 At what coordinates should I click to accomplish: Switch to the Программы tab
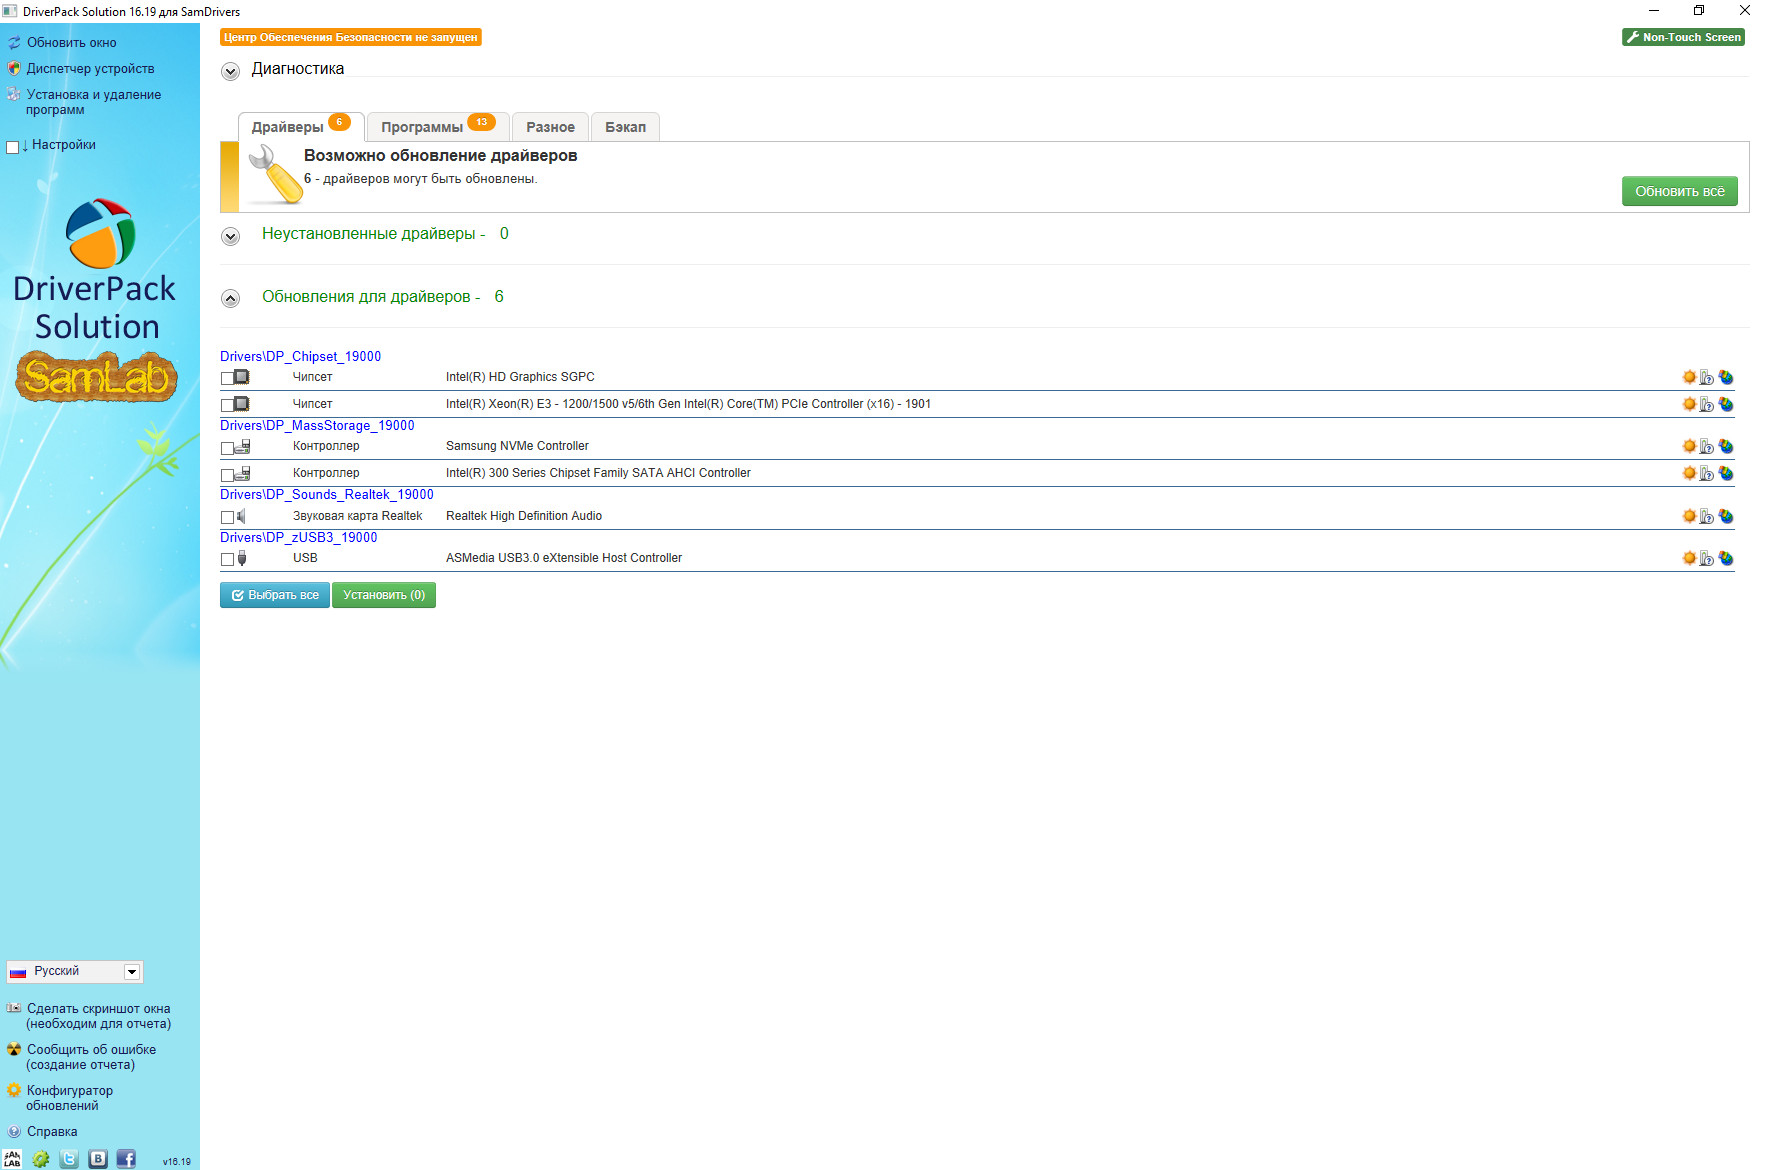[x=422, y=127]
